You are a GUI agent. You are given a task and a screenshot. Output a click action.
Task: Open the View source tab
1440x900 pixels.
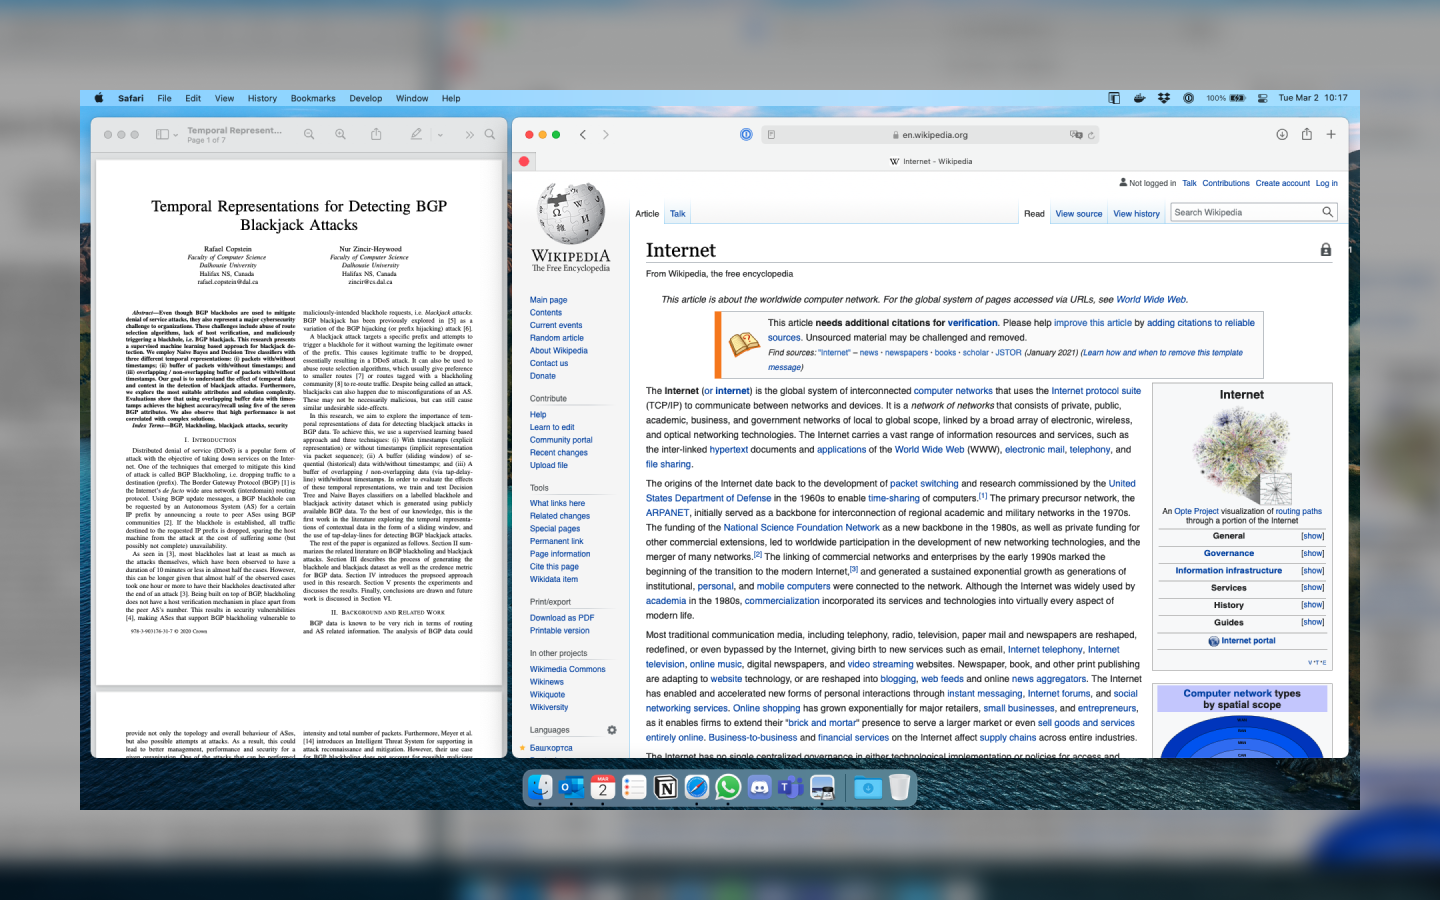pyautogui.click(x=1079, y=214)
